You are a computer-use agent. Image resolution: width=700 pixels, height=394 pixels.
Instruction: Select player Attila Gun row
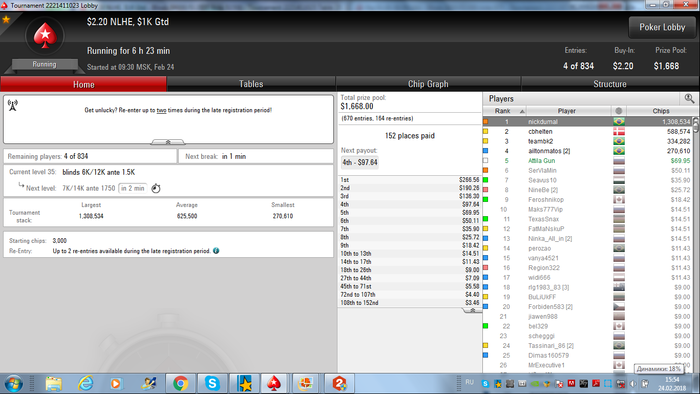point(588,161)
